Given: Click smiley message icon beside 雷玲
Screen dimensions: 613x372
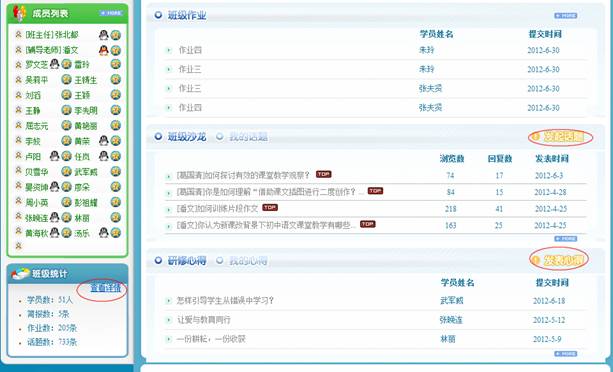Looking at the screenshot, I should [115, 64].
